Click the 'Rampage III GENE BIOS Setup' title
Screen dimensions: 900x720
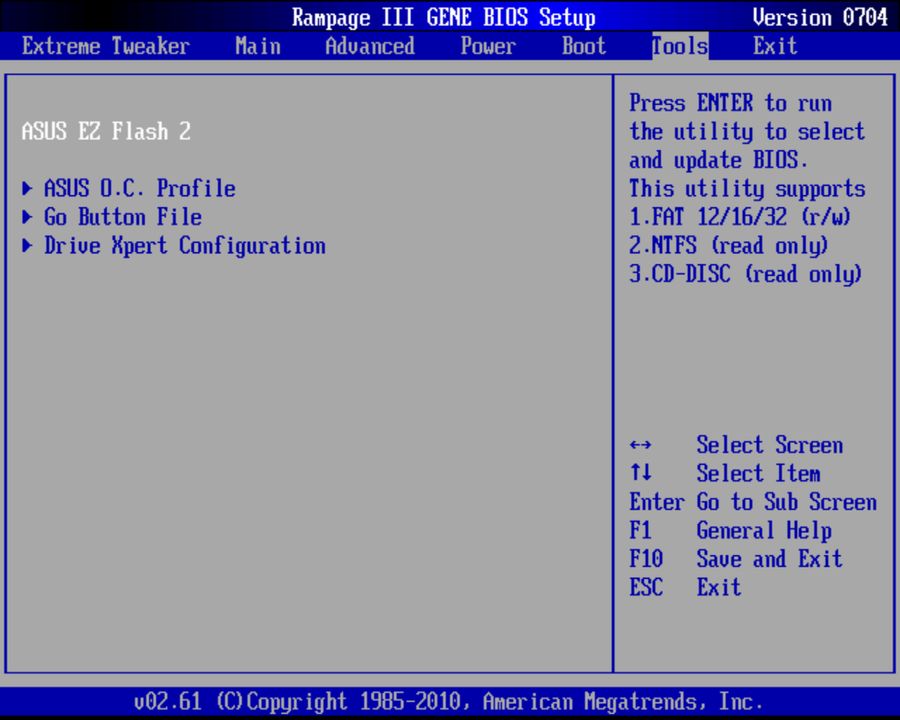pyautogui.click(x=444, y=17)
